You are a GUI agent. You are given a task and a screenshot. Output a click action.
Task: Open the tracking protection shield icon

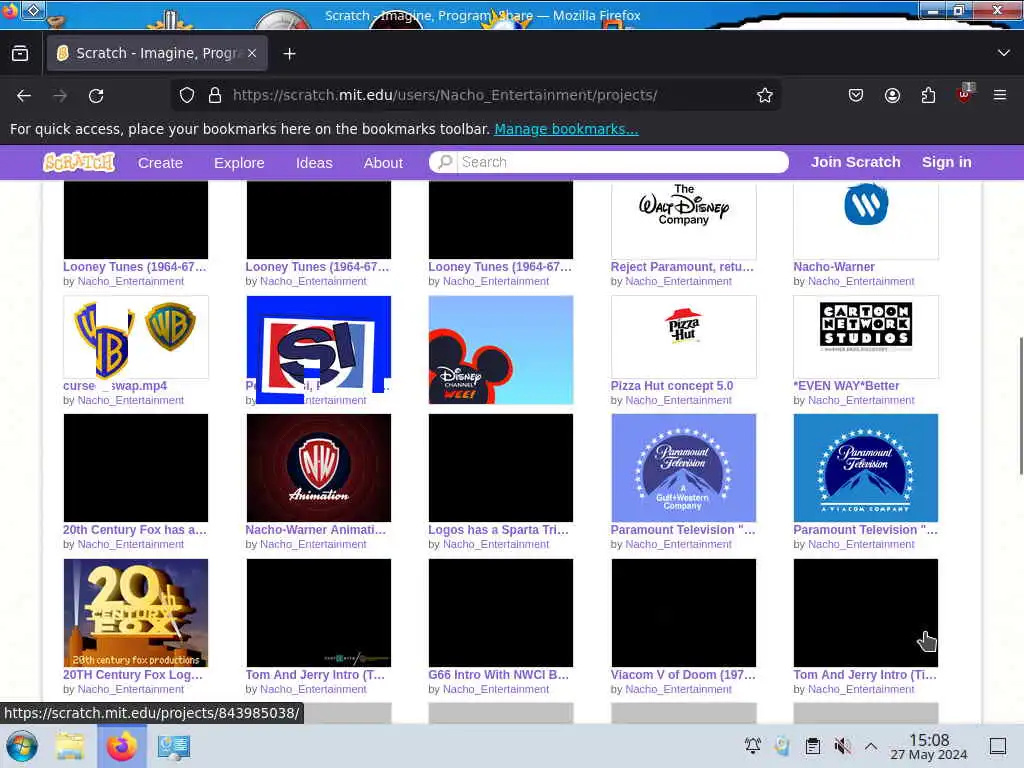(187, 95)
